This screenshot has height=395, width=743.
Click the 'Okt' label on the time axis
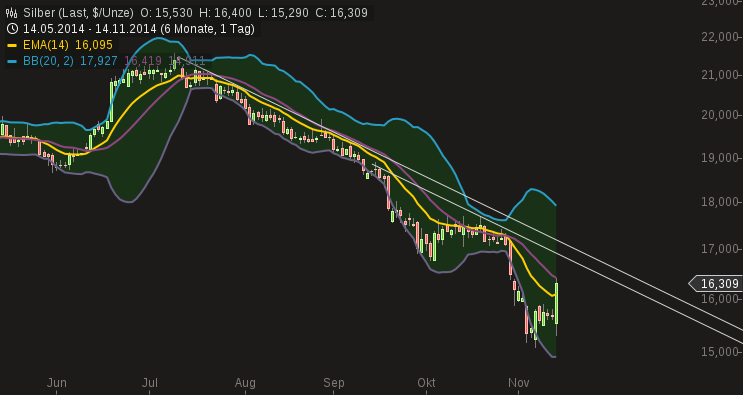coord(426,383)
